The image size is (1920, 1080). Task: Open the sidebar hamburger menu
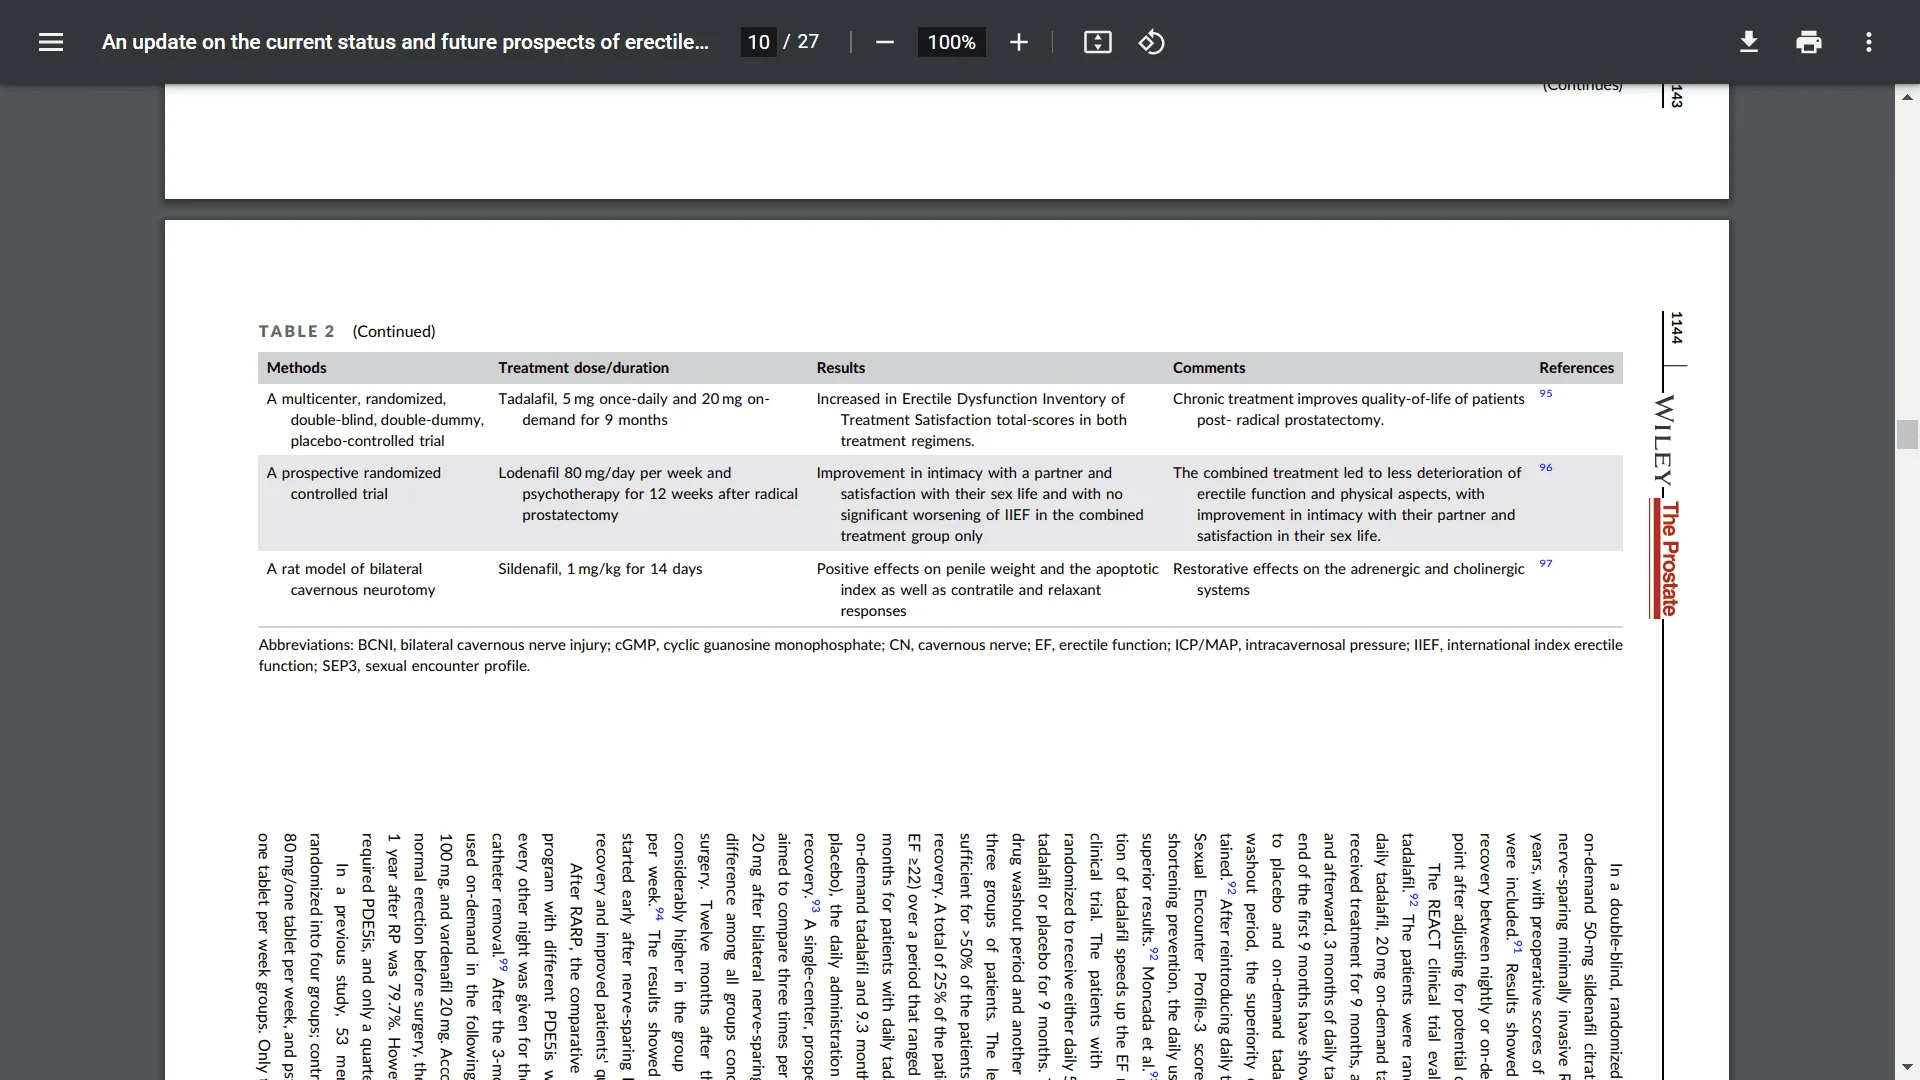click(51, 42)
